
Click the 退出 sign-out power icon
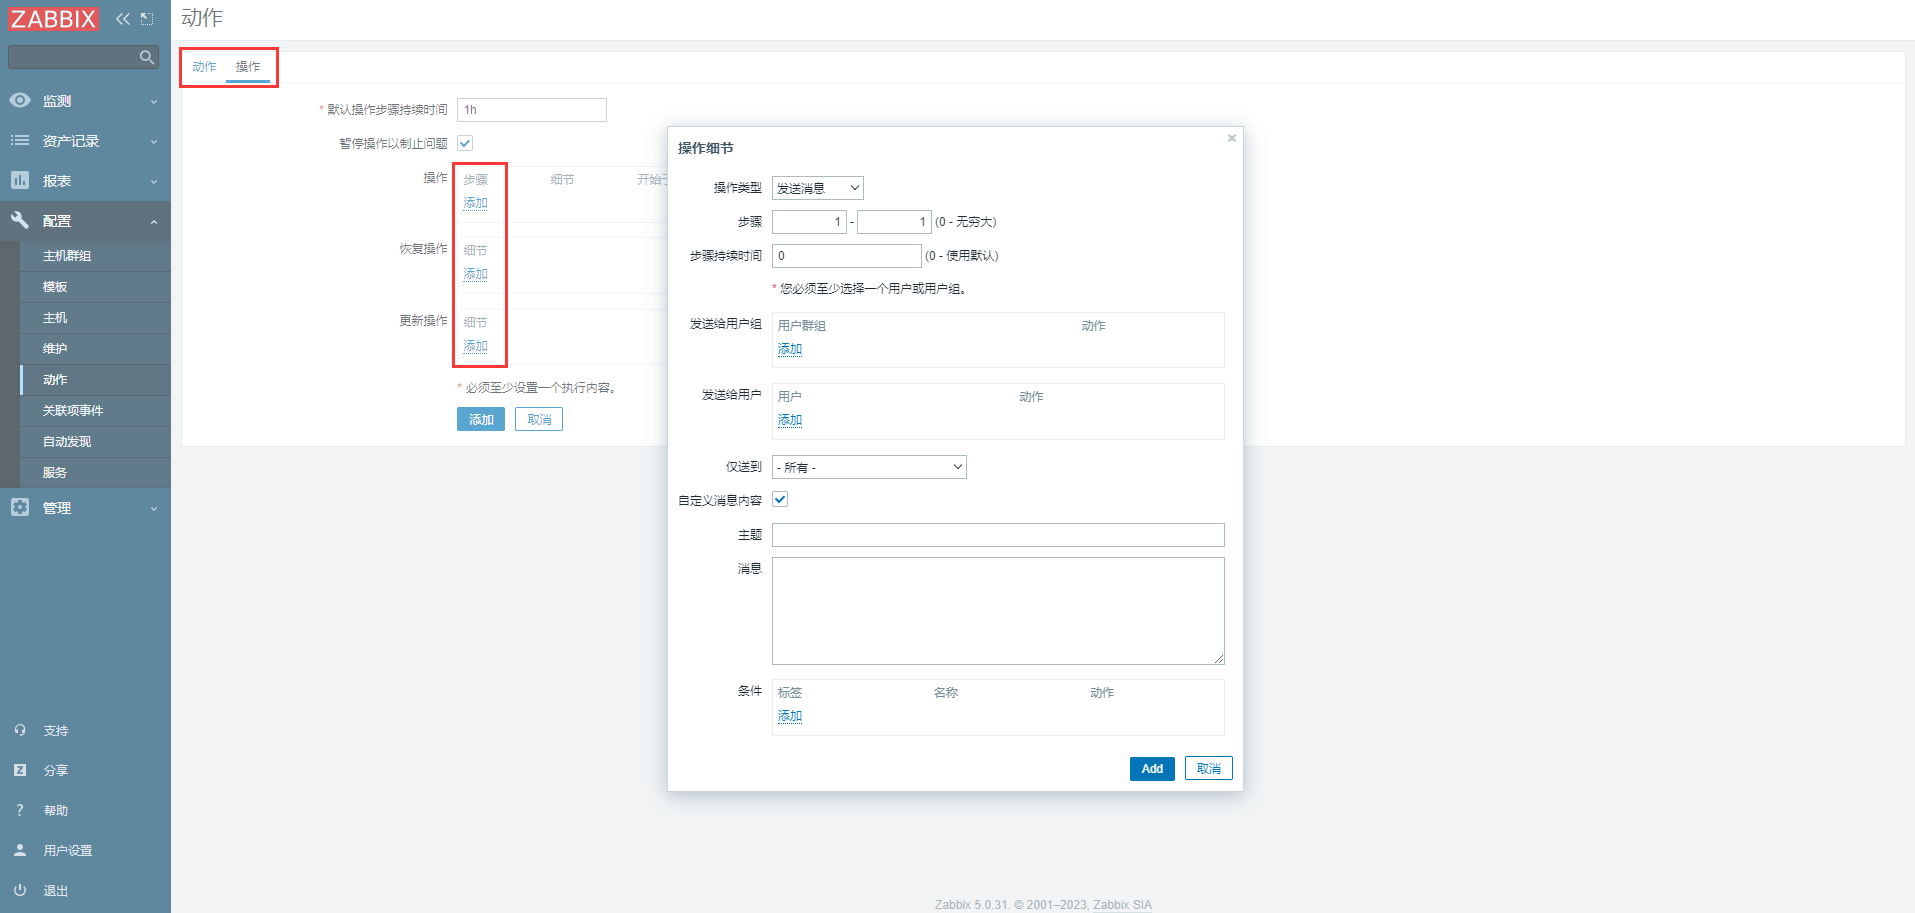(20, 890)
